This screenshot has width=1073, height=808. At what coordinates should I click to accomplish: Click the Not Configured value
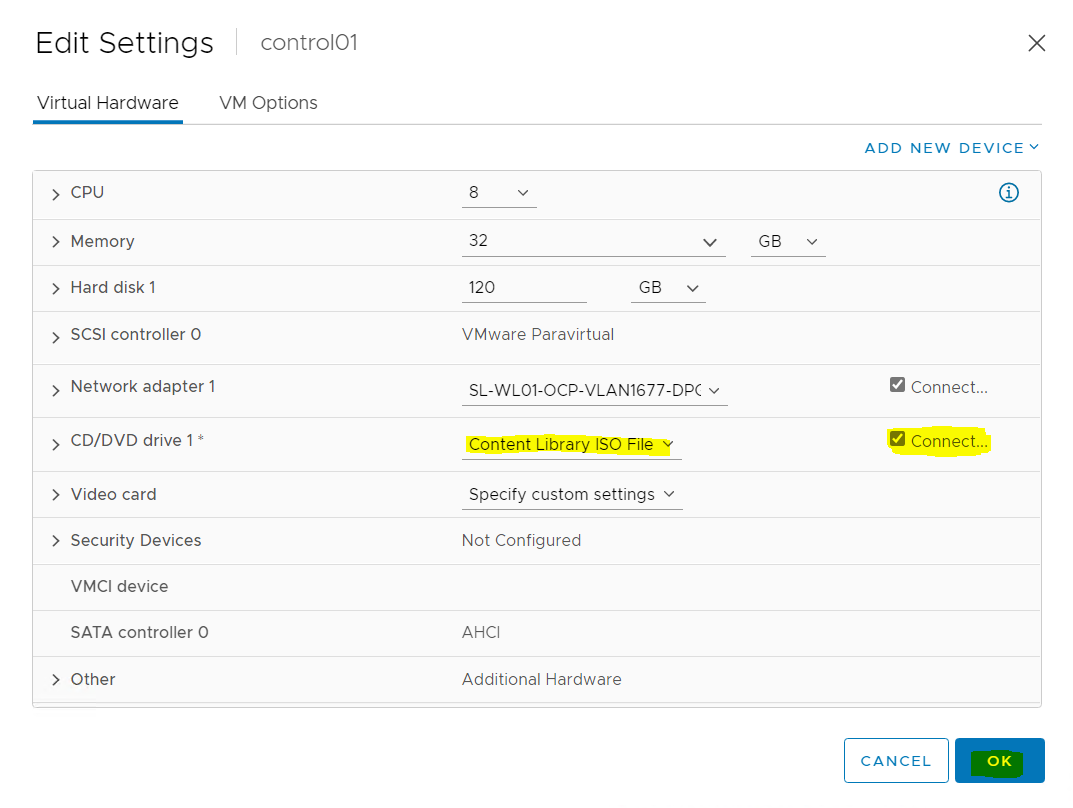pos(521,540)
